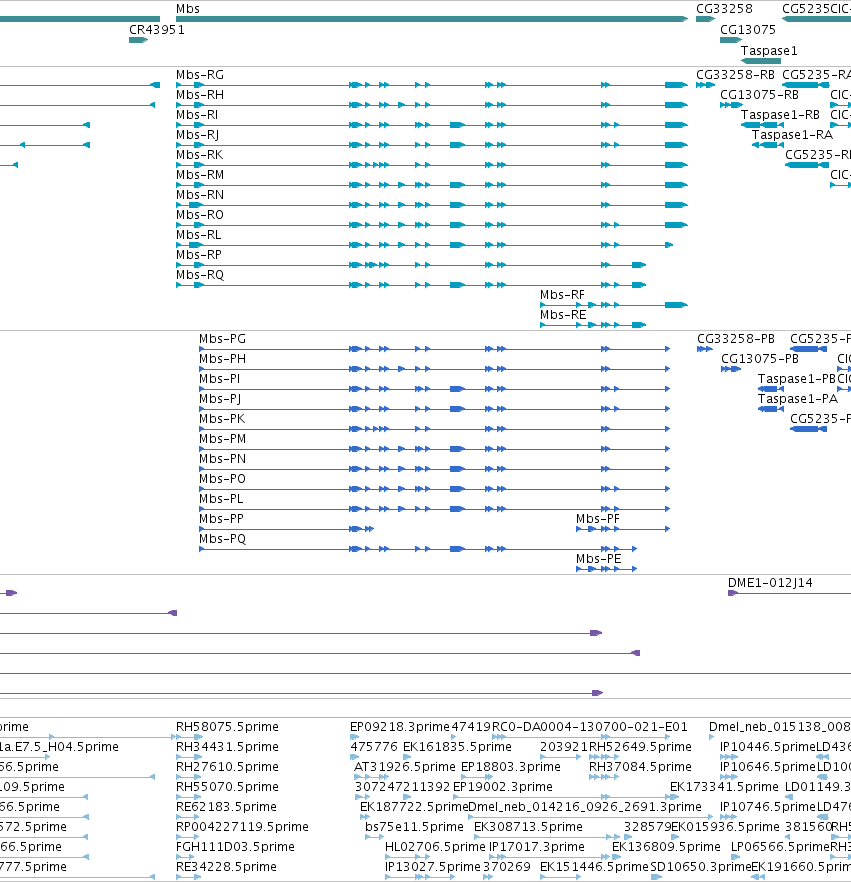Click the RH58075.5prime EST label
This screenshot has width=851, height=882.
pyautogui.click(x=227, y=727)
